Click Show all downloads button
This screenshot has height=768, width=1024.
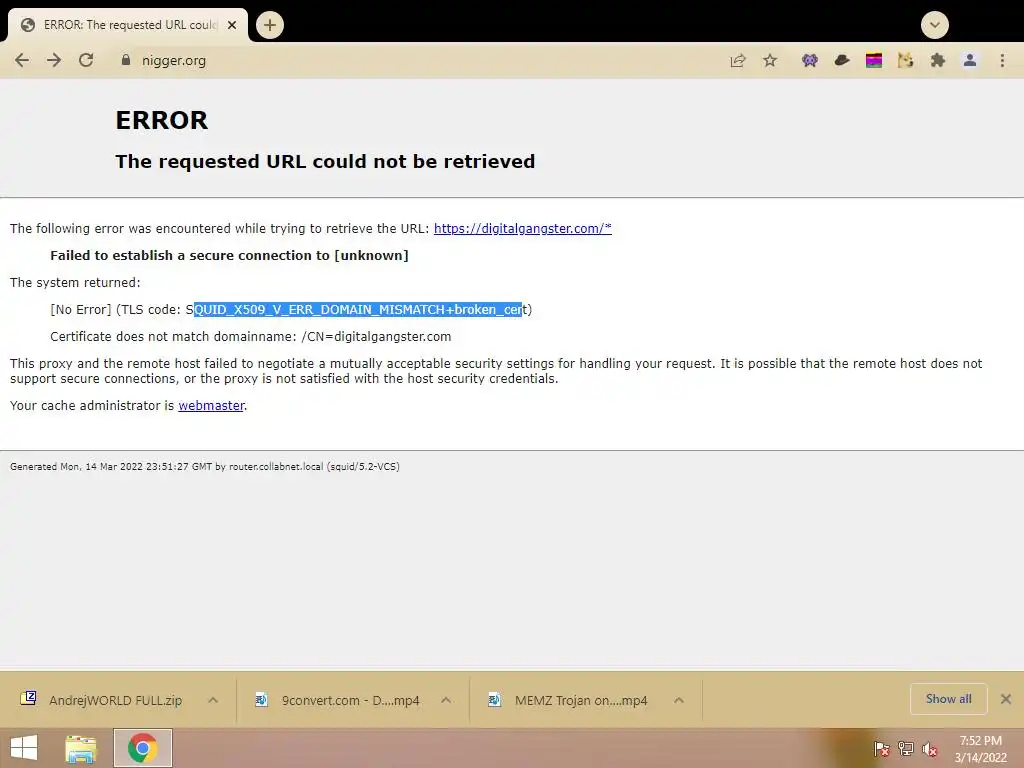(948, 699)
